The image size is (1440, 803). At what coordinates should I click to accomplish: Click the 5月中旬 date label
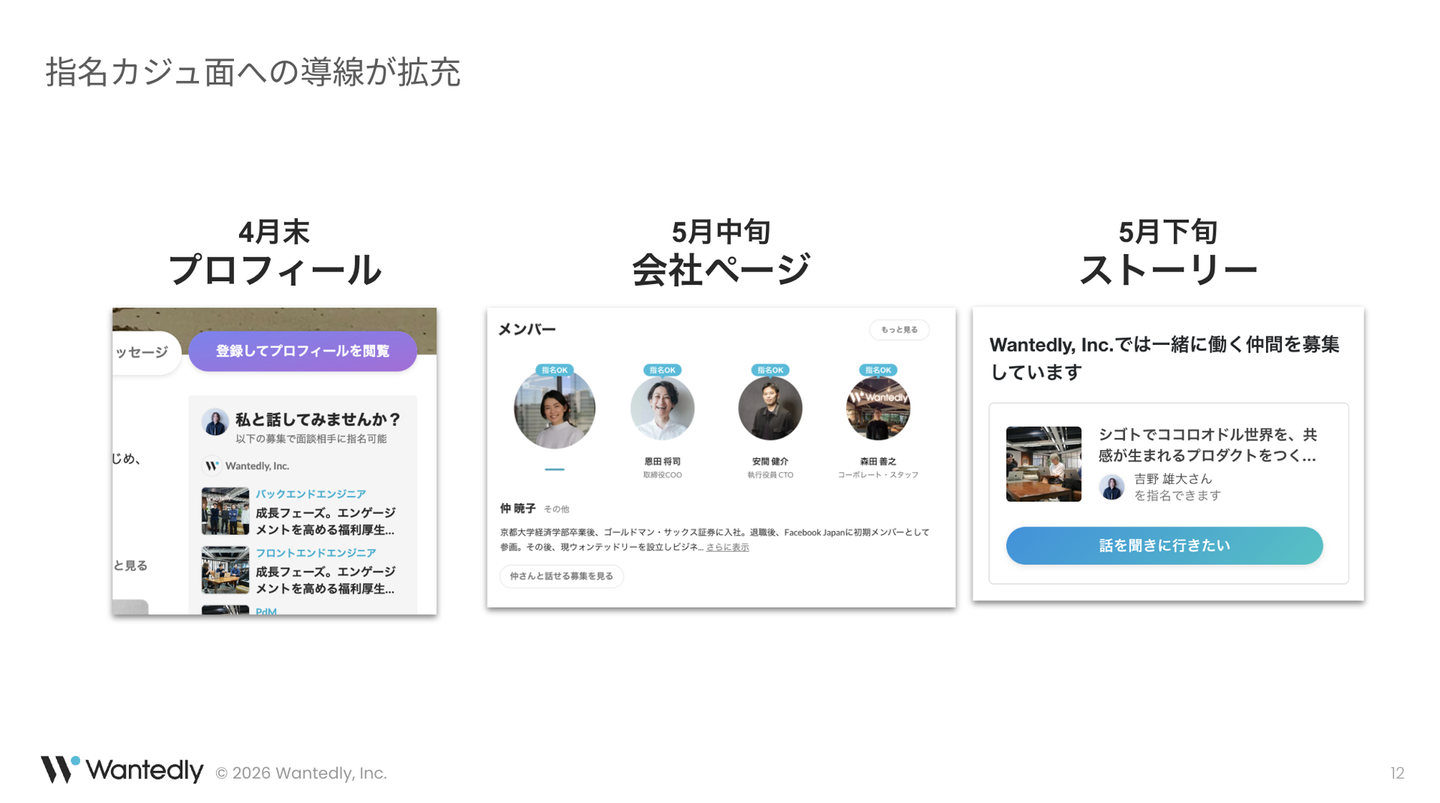click(720, 232)
